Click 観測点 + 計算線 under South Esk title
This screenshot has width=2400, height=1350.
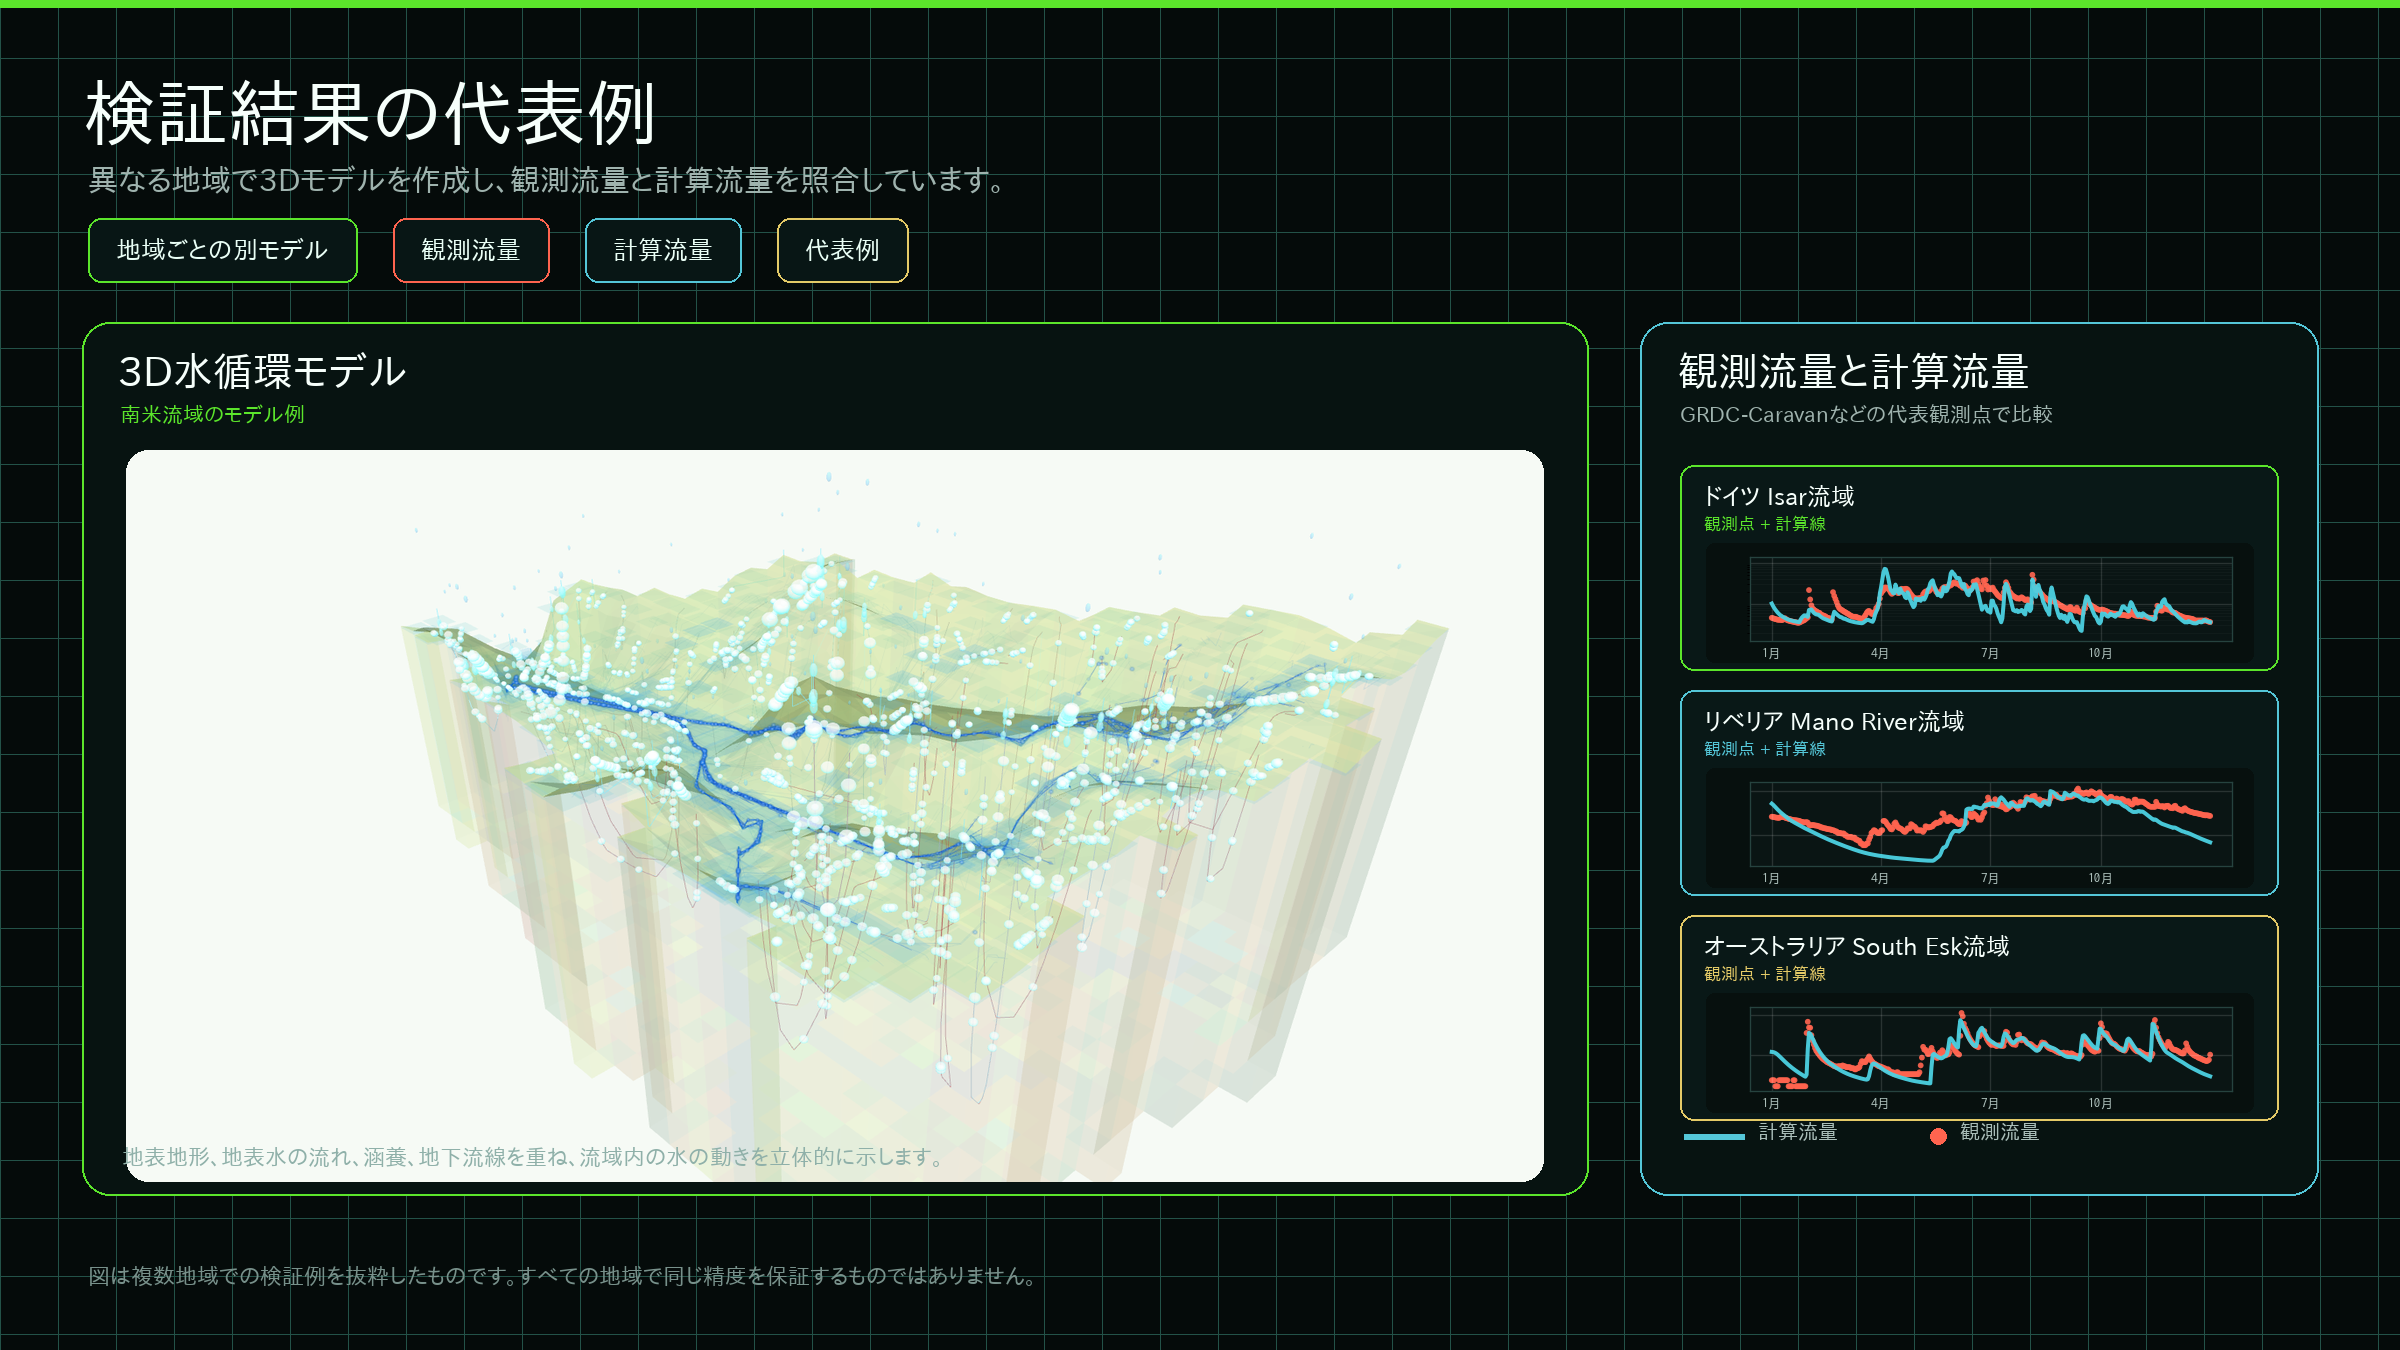pos(1765,974)
